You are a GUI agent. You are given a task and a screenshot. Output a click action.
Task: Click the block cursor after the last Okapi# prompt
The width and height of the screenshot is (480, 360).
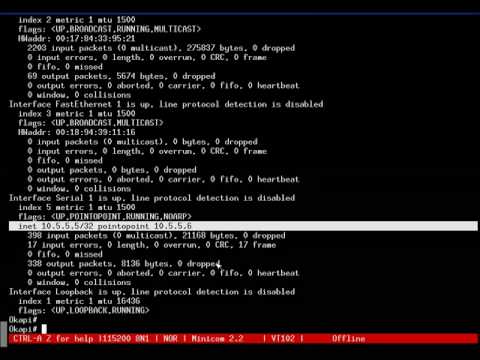pyautogui.click(x=44, y=329)
